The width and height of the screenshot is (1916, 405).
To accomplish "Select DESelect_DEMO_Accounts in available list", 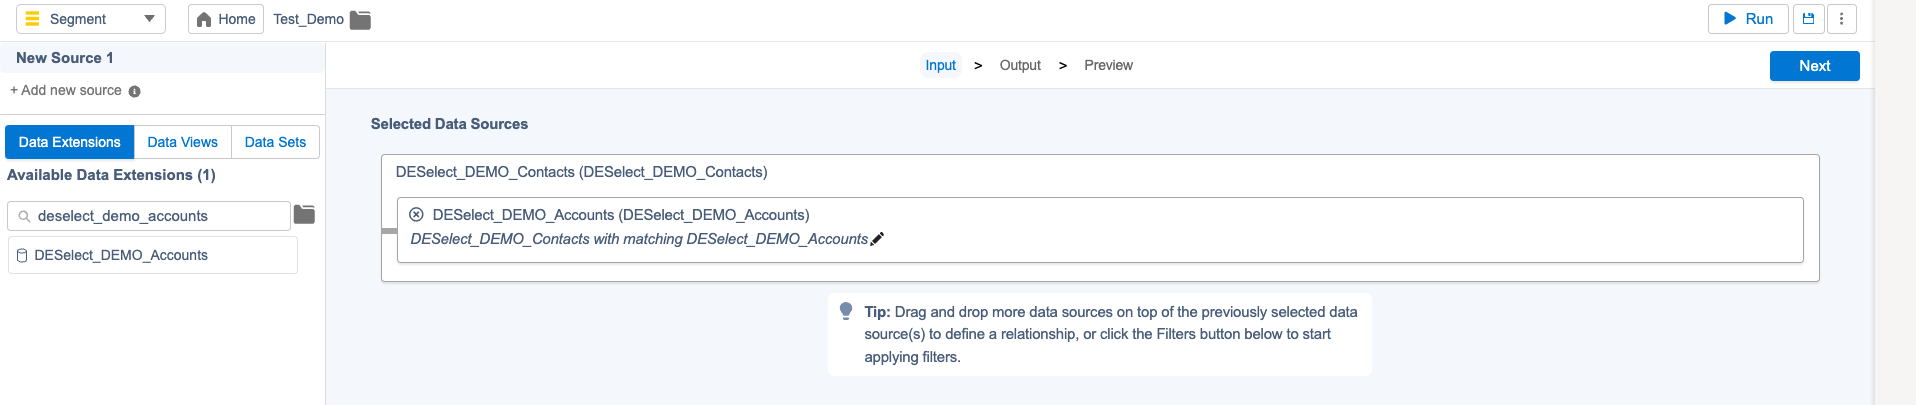I will pyautogui.click(x=152, y=255).
